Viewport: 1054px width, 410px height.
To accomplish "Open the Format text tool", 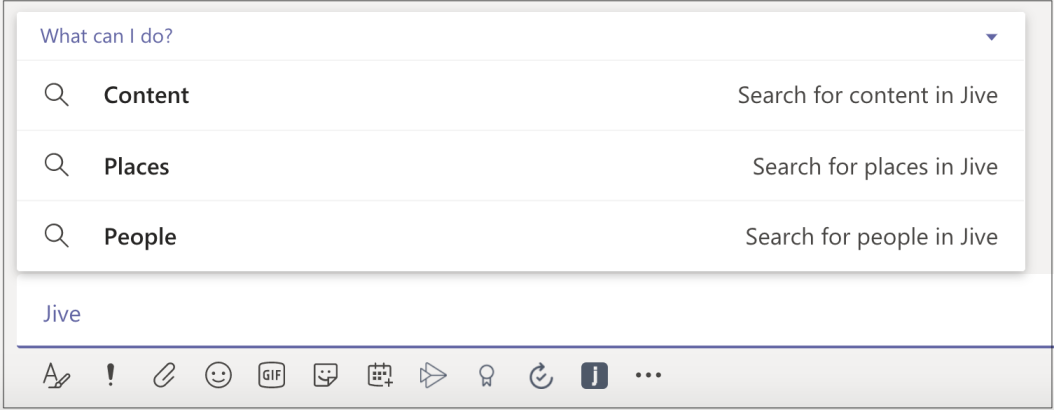I will tap(56, 376).
